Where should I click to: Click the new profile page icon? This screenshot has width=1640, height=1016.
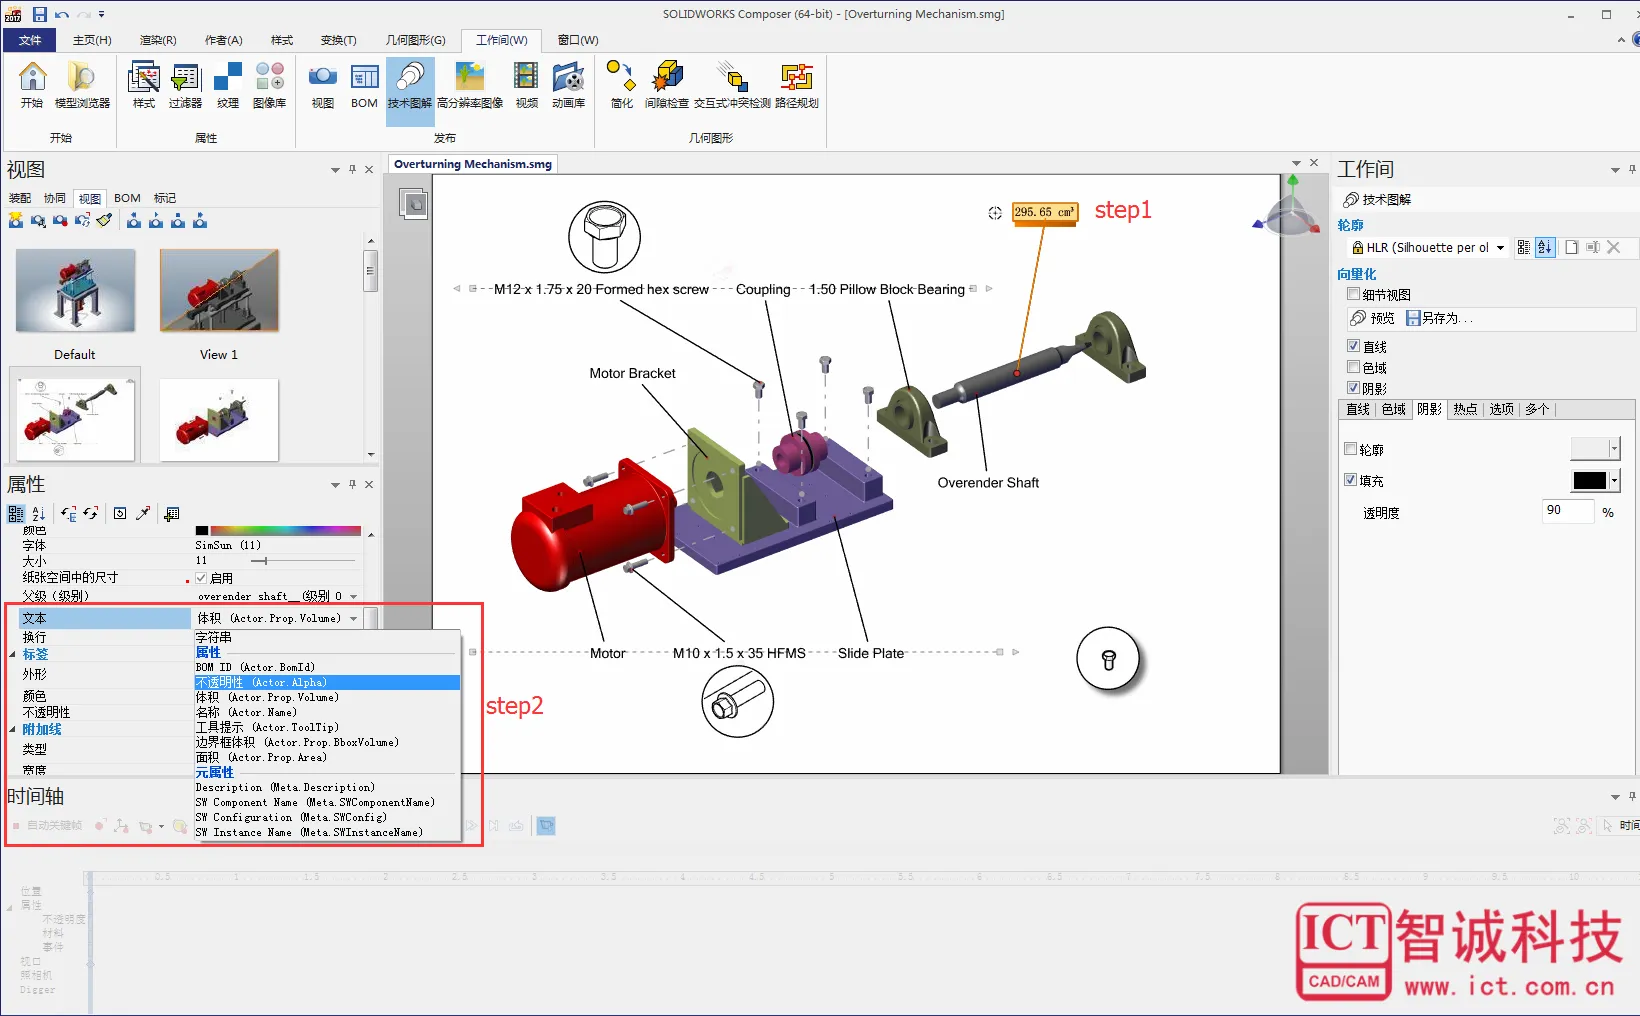coord(1571,247)
